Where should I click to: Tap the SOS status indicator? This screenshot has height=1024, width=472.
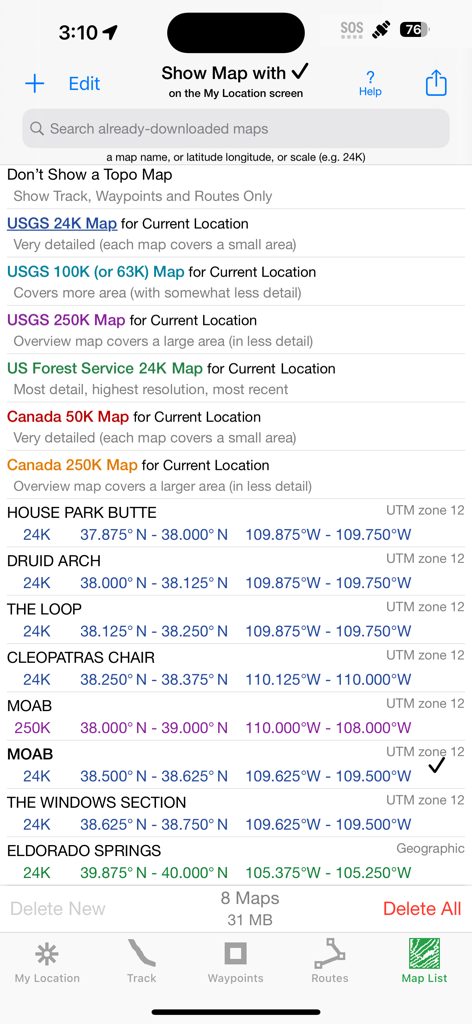click(x=352, y=31)
